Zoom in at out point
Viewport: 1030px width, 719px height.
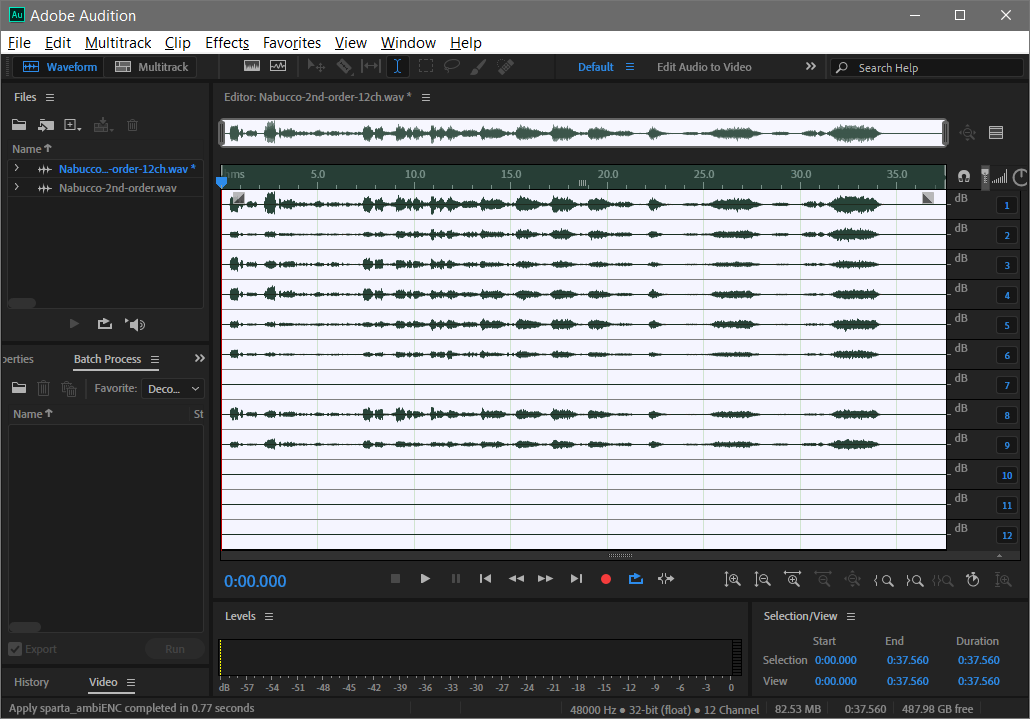(x=914, y=580)
